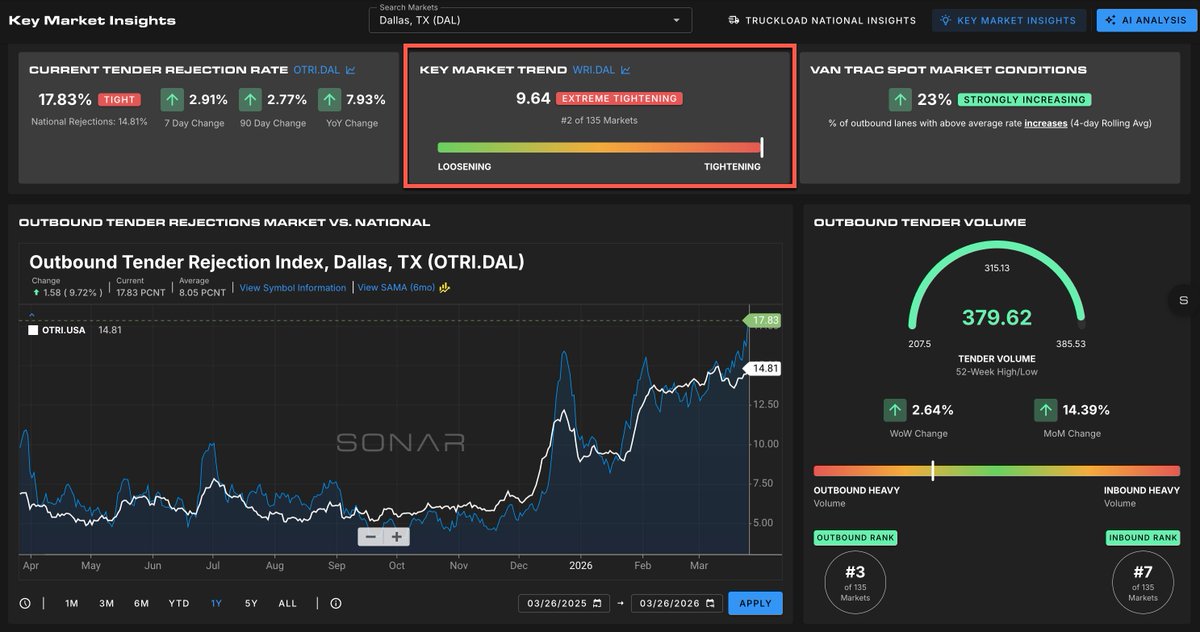
Task: Click the EXTREME TIGHTENING badge
Action: 619,99
